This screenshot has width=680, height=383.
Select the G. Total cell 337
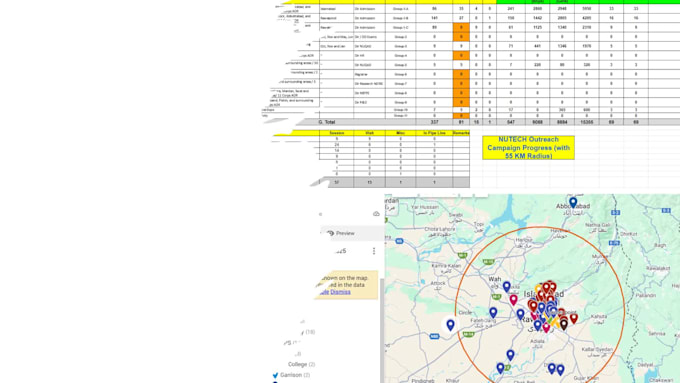(434, 122)
